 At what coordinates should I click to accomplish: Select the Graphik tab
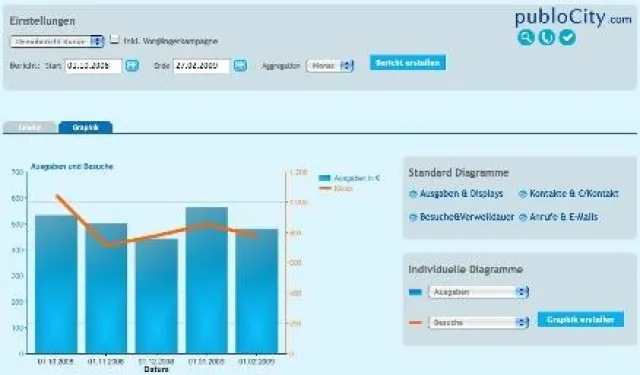(x=86, y=127)
